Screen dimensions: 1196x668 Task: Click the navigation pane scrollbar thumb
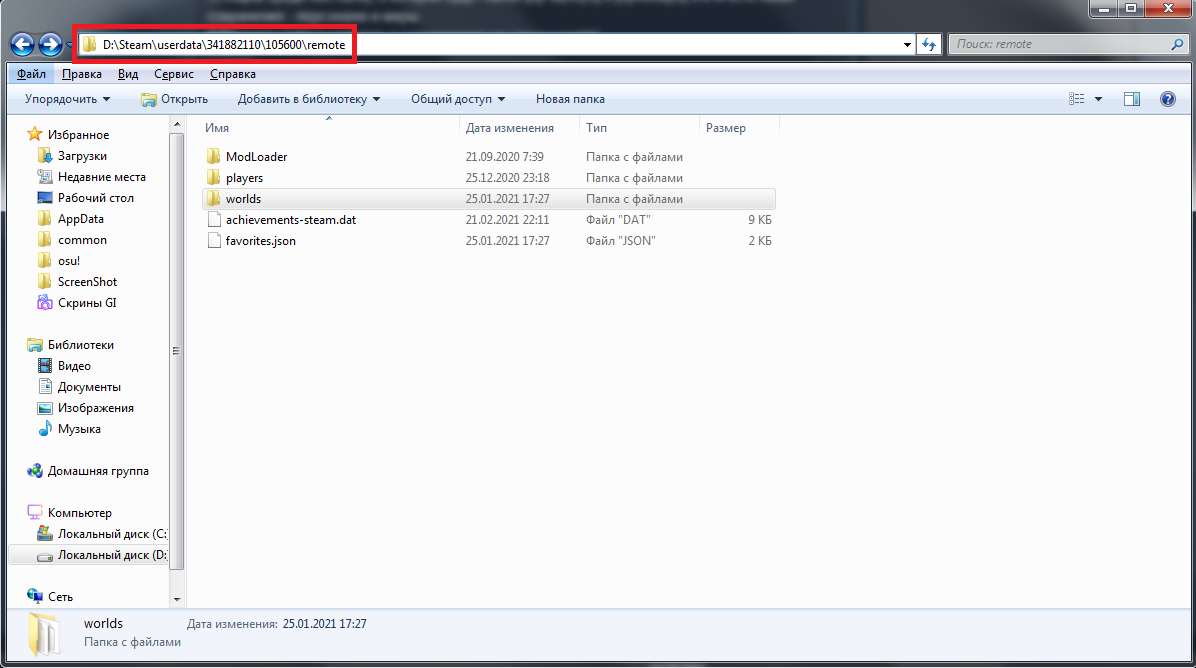pos(177,351)
